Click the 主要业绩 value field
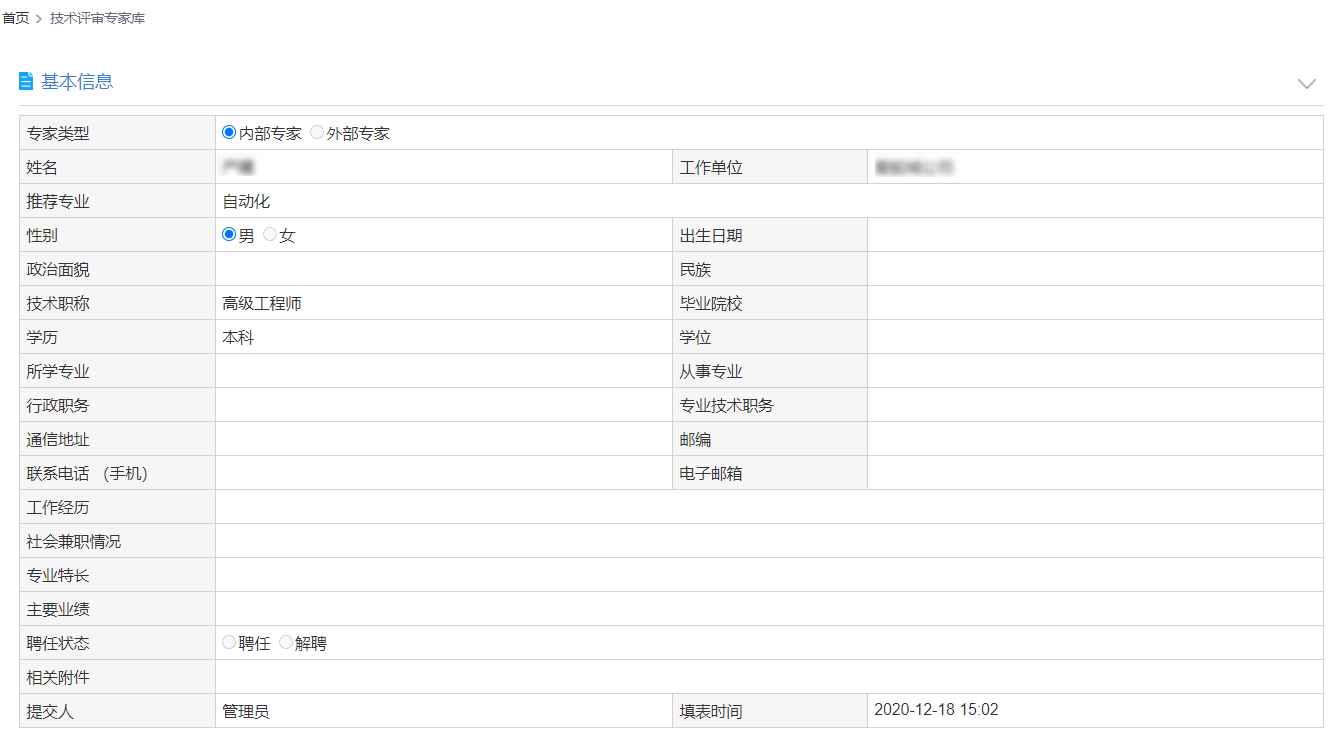Screen dimensions: 1341x747 [x=769, y=609]
